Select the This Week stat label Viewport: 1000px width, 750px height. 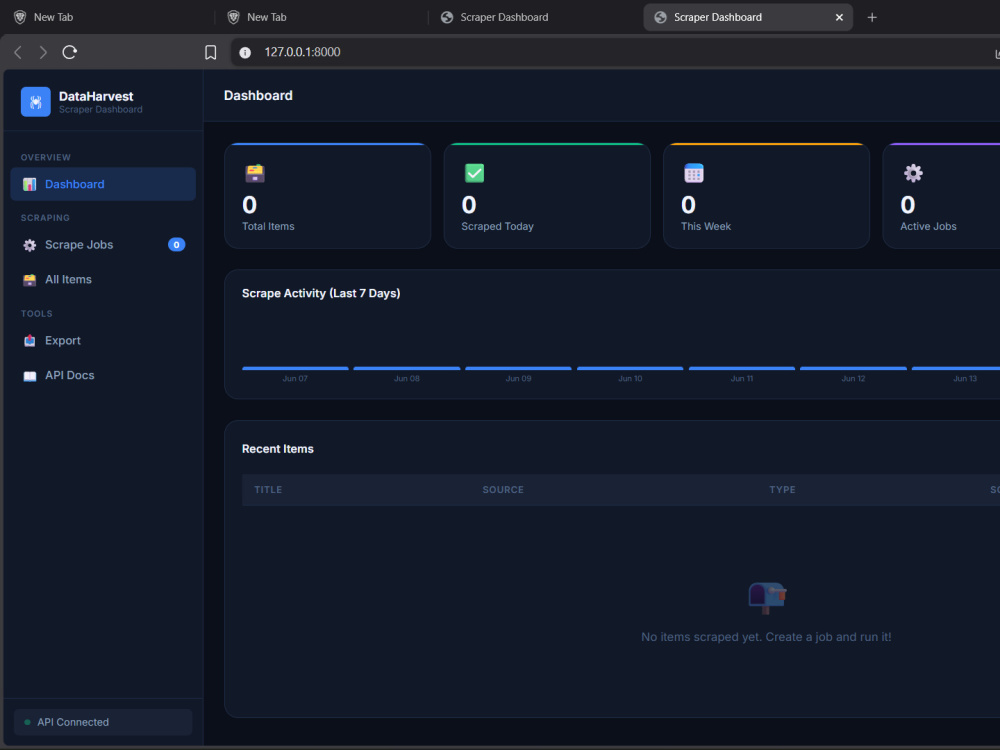(705, 226)
